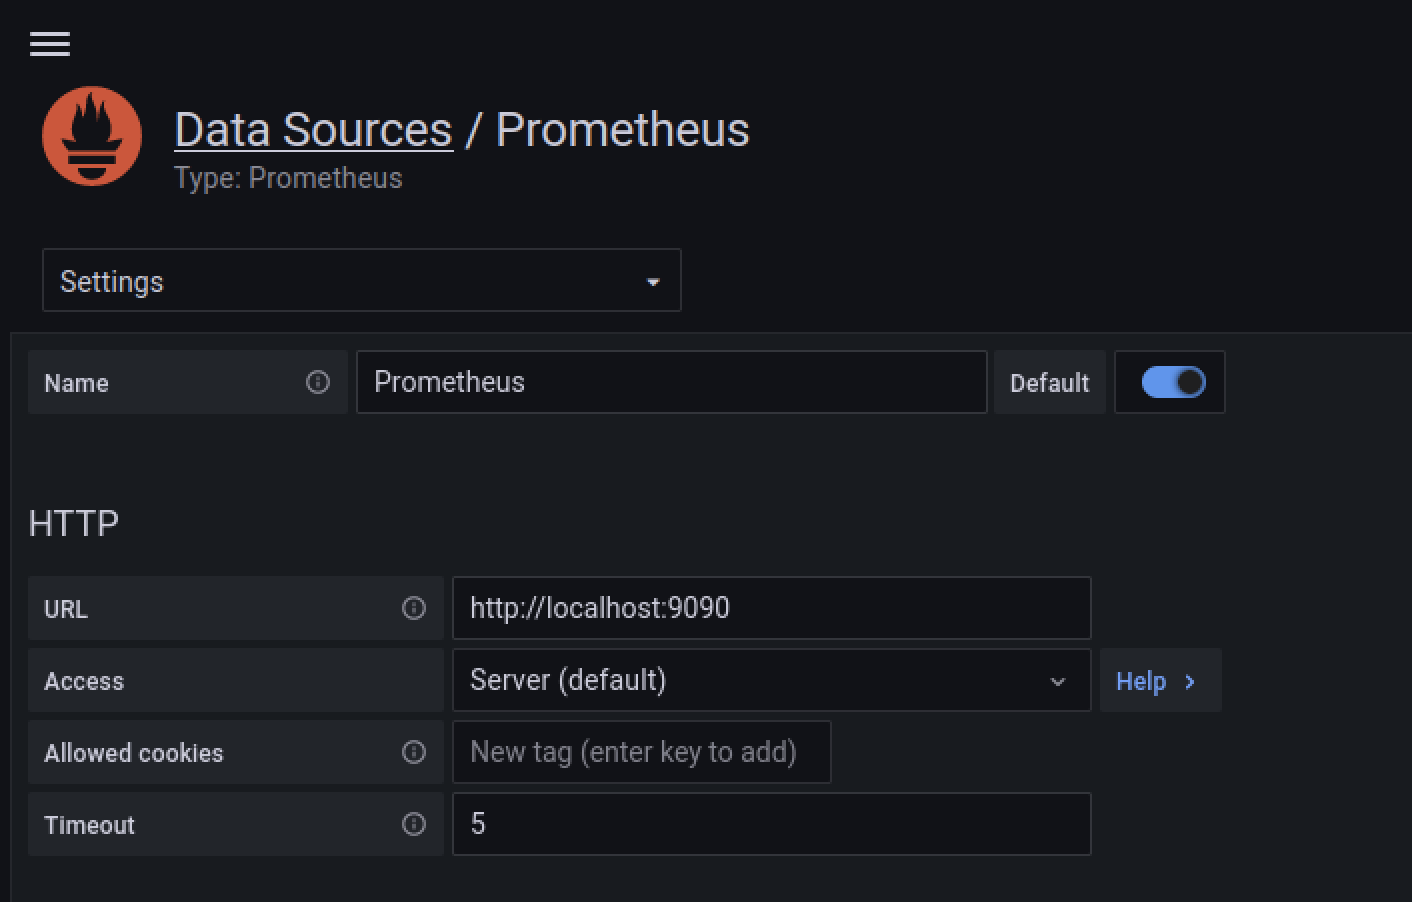Click the Name input field

click(x=671, y=382)
